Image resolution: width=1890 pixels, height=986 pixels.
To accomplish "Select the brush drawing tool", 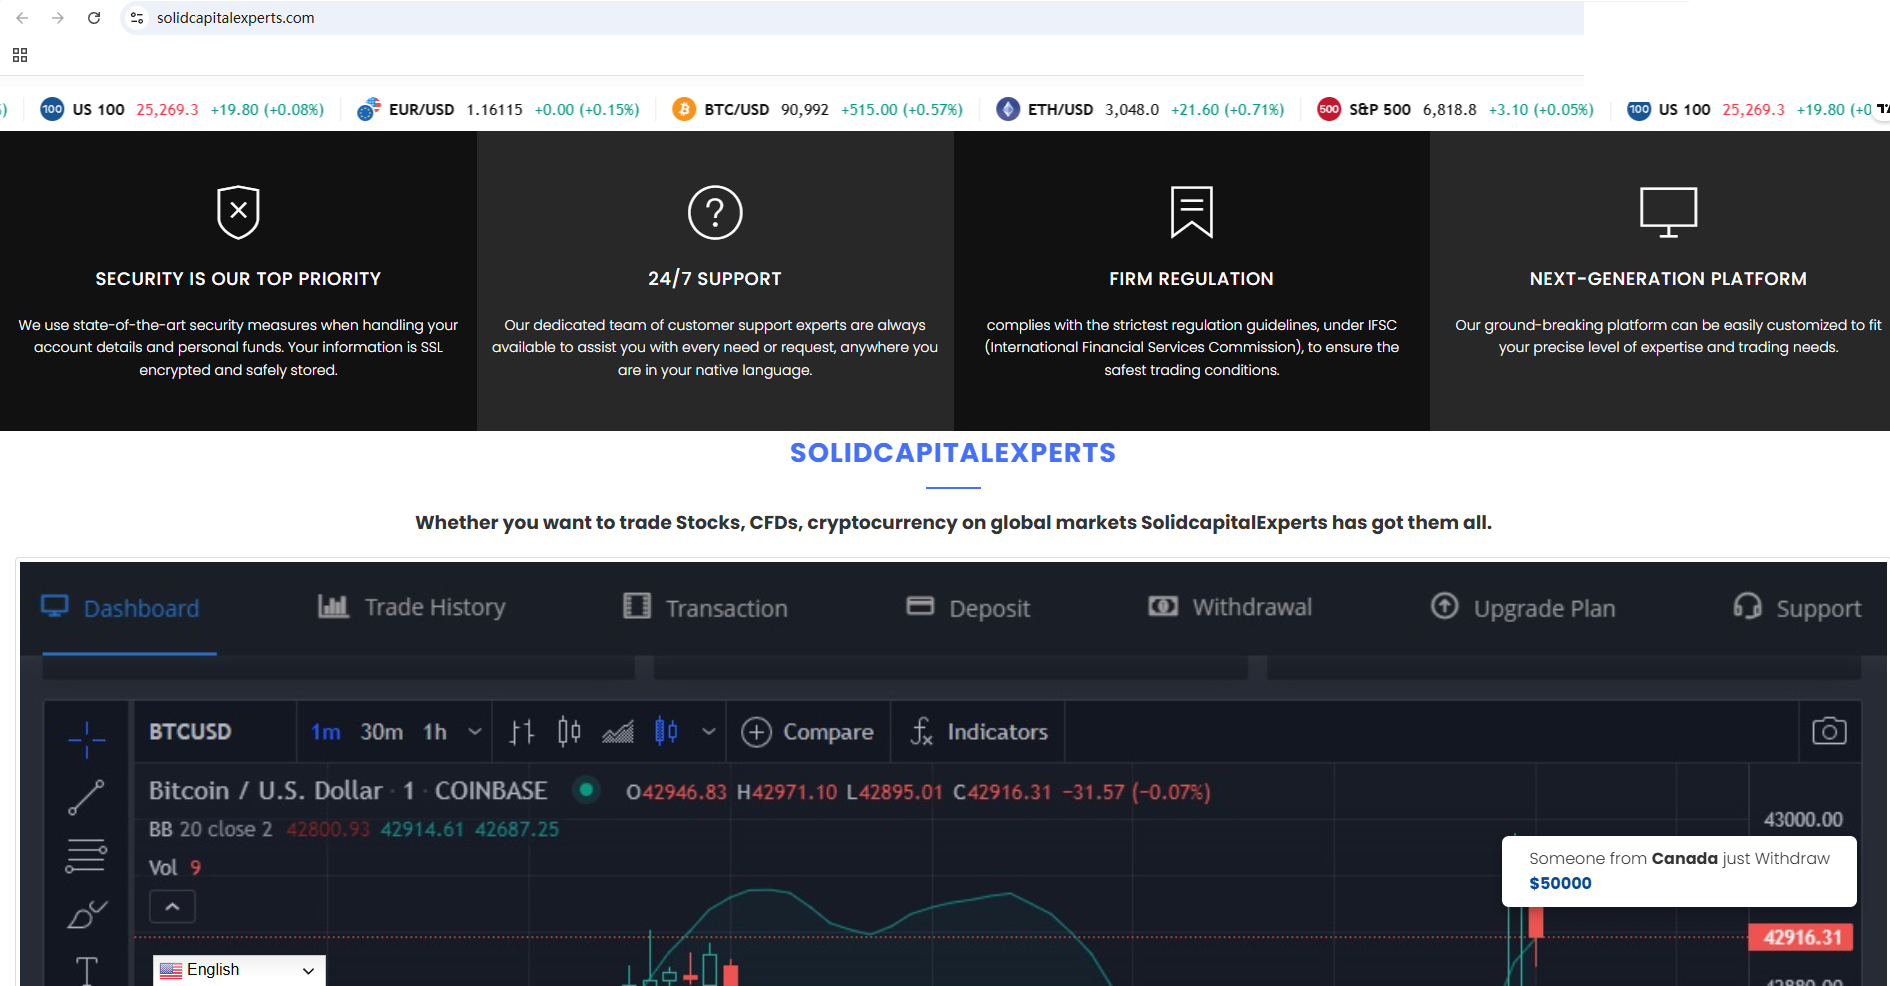I will [87, 914].
